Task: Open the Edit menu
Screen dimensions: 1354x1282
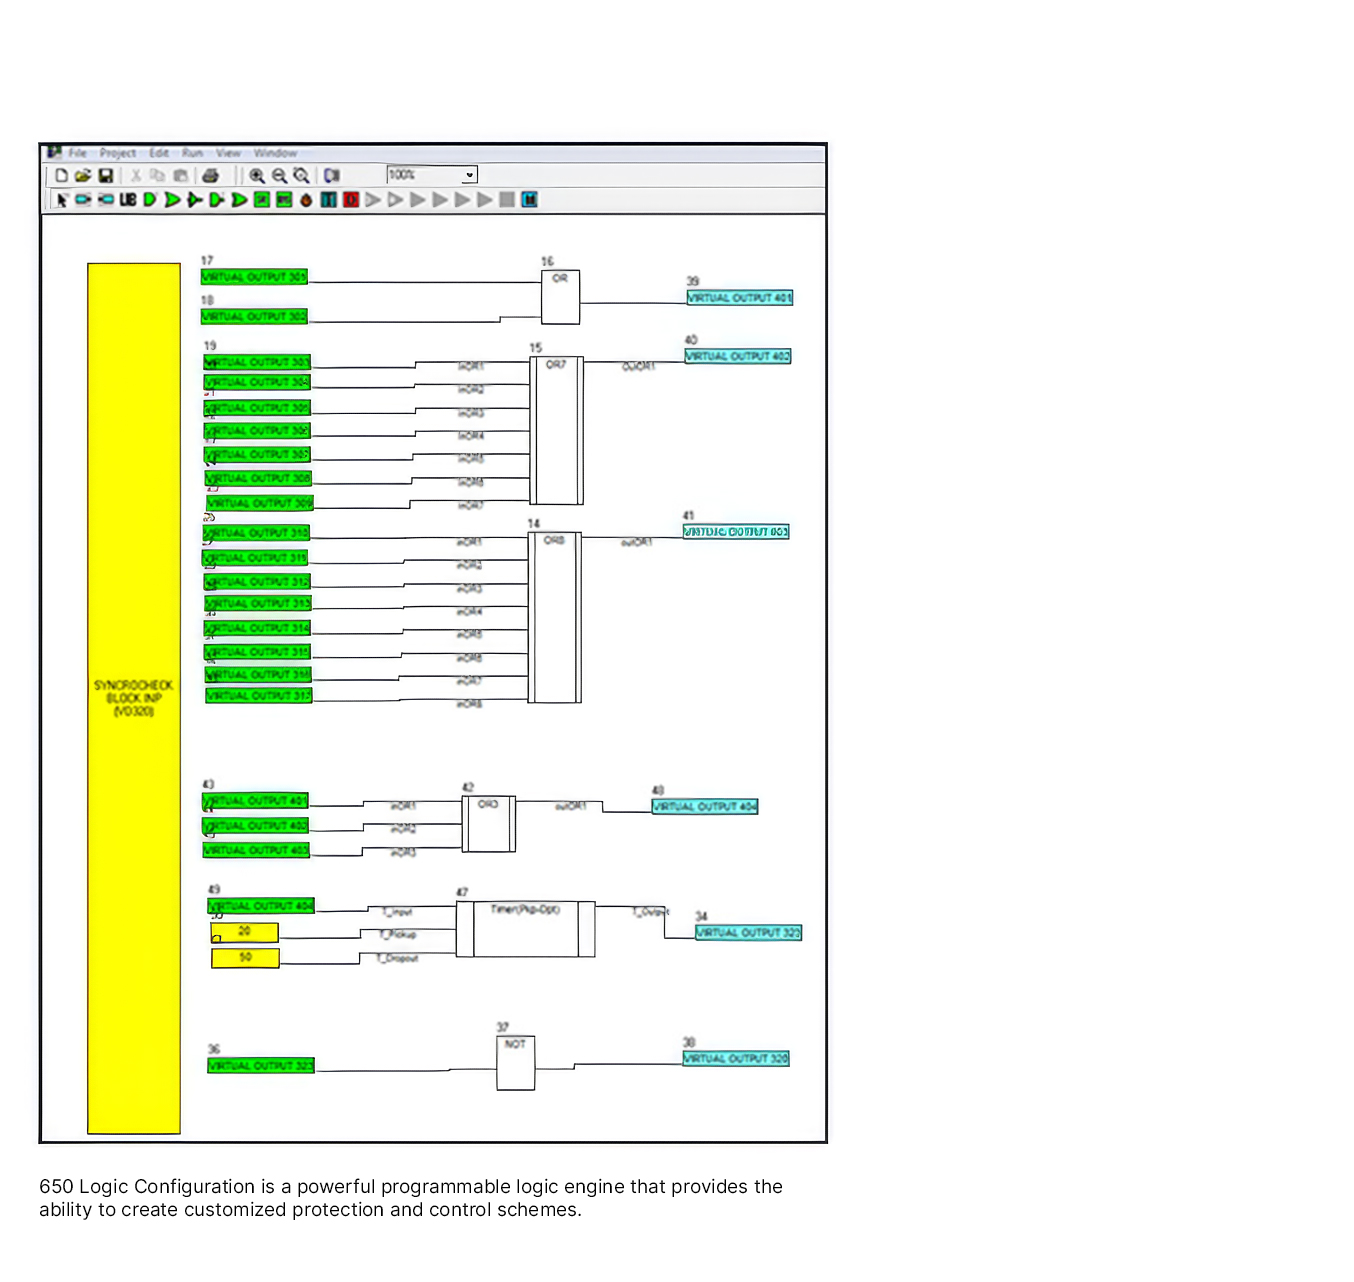Action: point(159,153)
